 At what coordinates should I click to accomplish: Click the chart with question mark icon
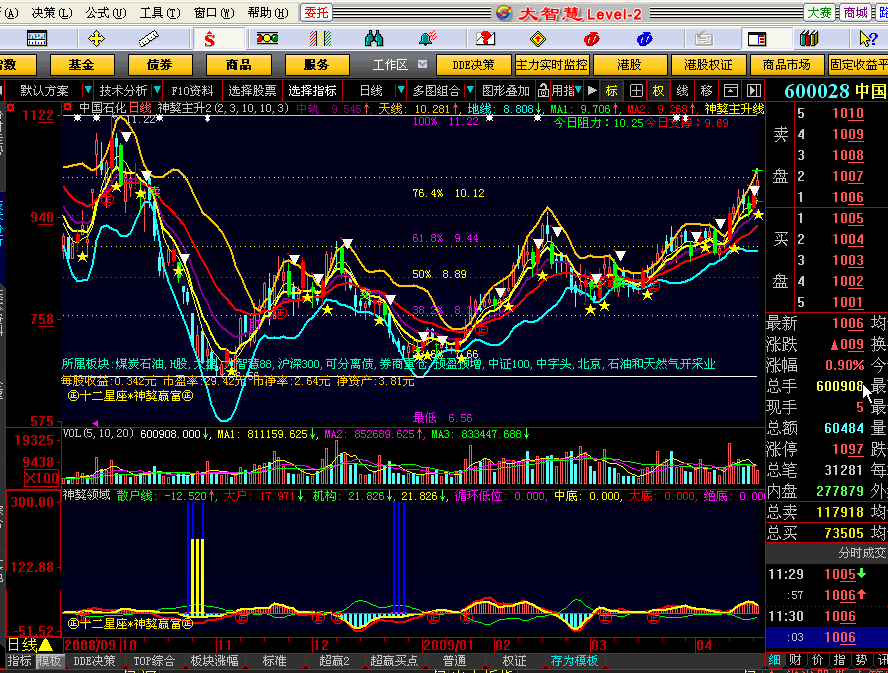485,39
